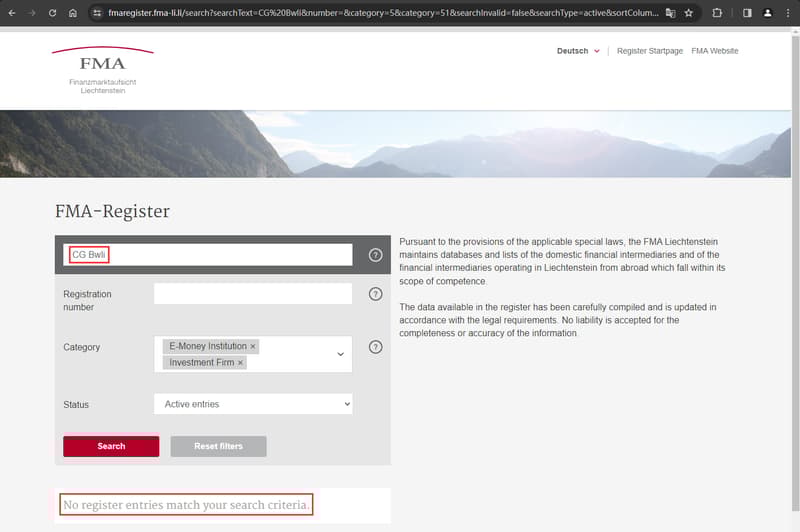Viewport: 800px width, 532px height.
Task: Click the browser address bar URL
Action: tap(383, 13)
